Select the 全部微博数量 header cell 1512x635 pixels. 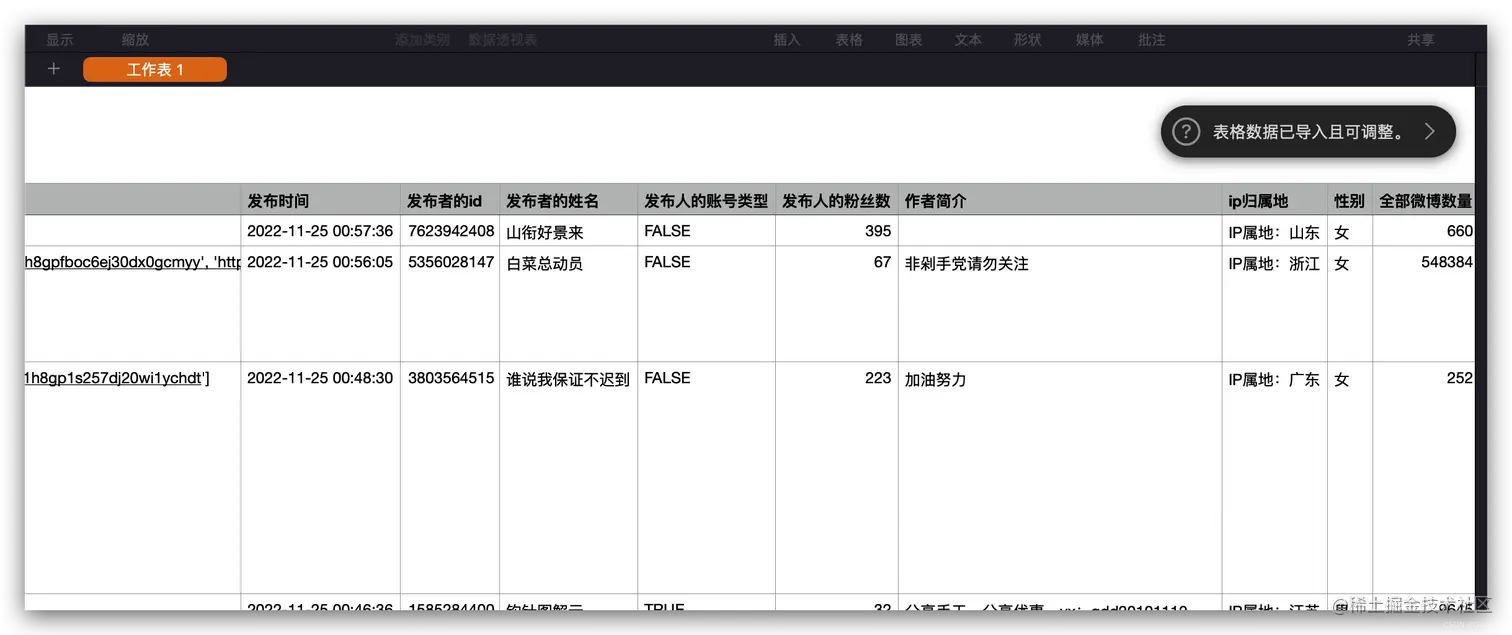click(x=1424, y=200)
